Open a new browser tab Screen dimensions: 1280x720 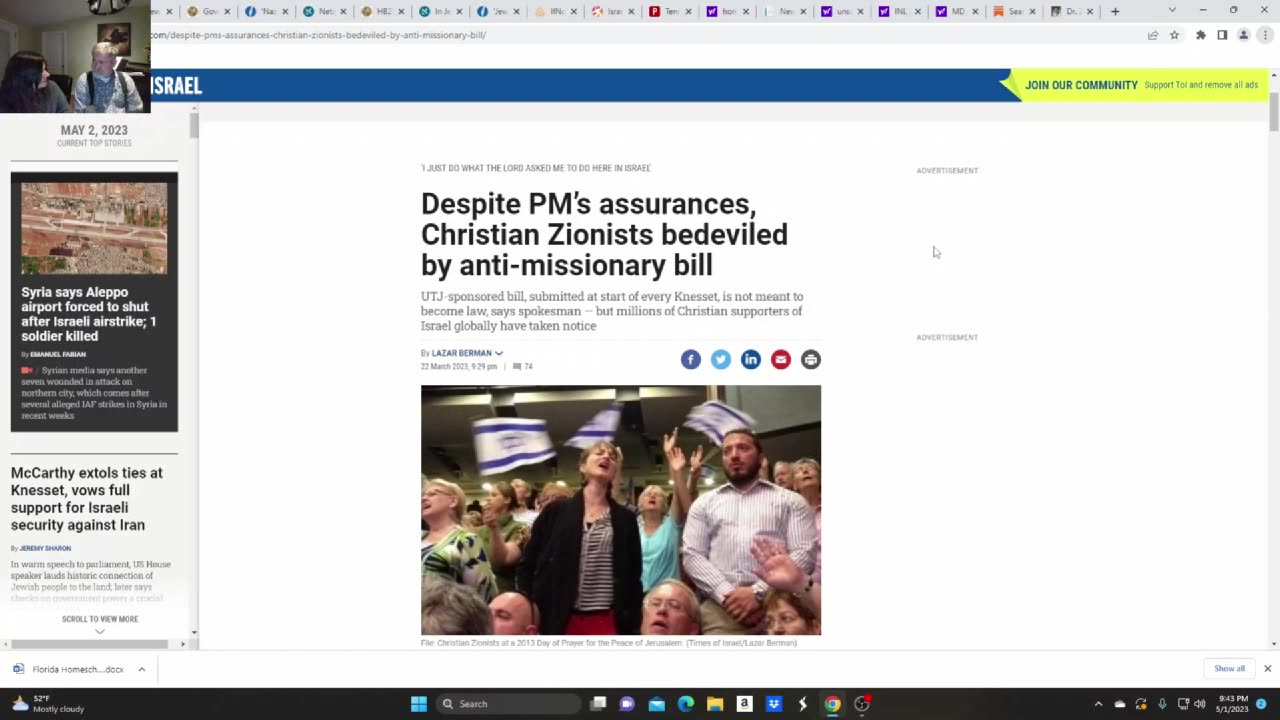pyautogui.click(x=1115, y=12)
